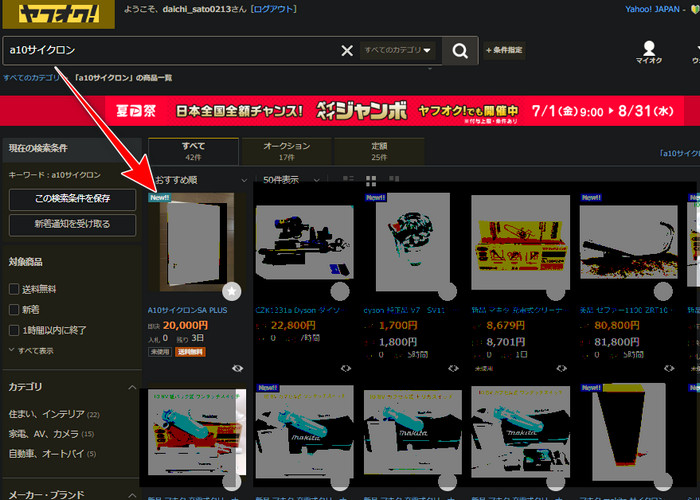Screen dimensions: 700x500
Task: Select the large tile view icon
Action: (394, 179)
